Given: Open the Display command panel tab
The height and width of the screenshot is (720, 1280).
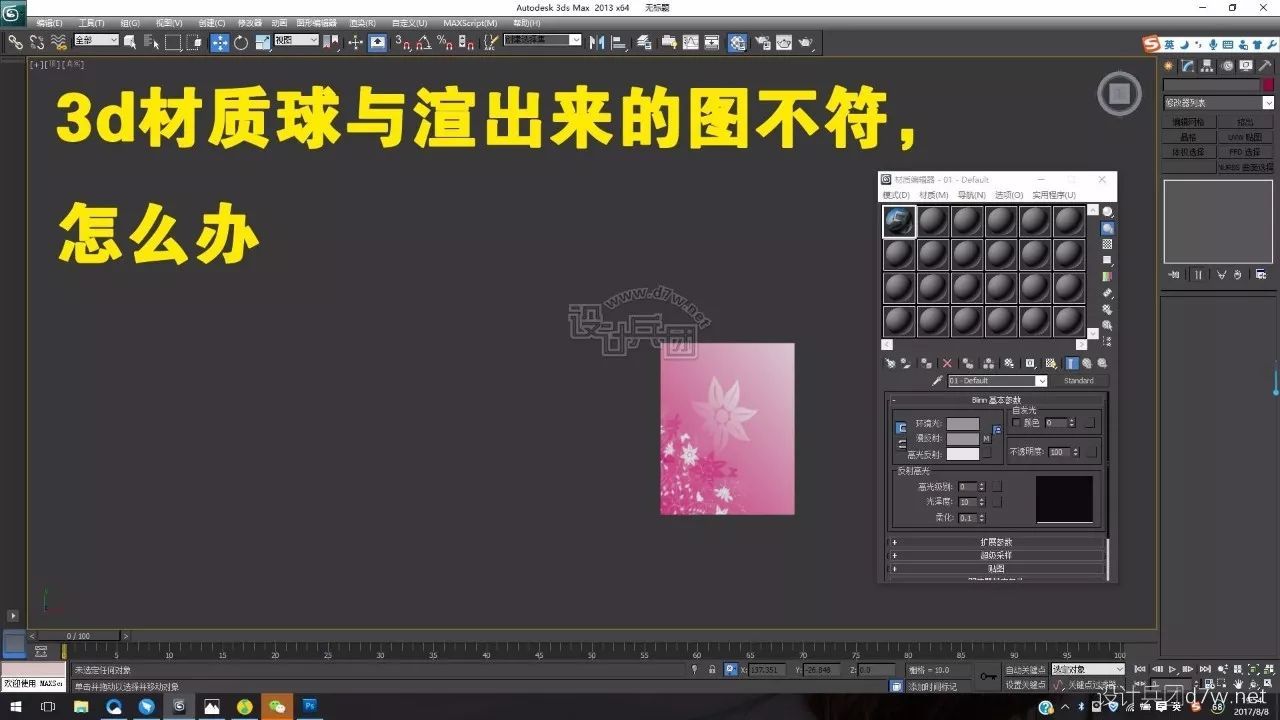Looking at the screenshot, I should point(1246,66).
